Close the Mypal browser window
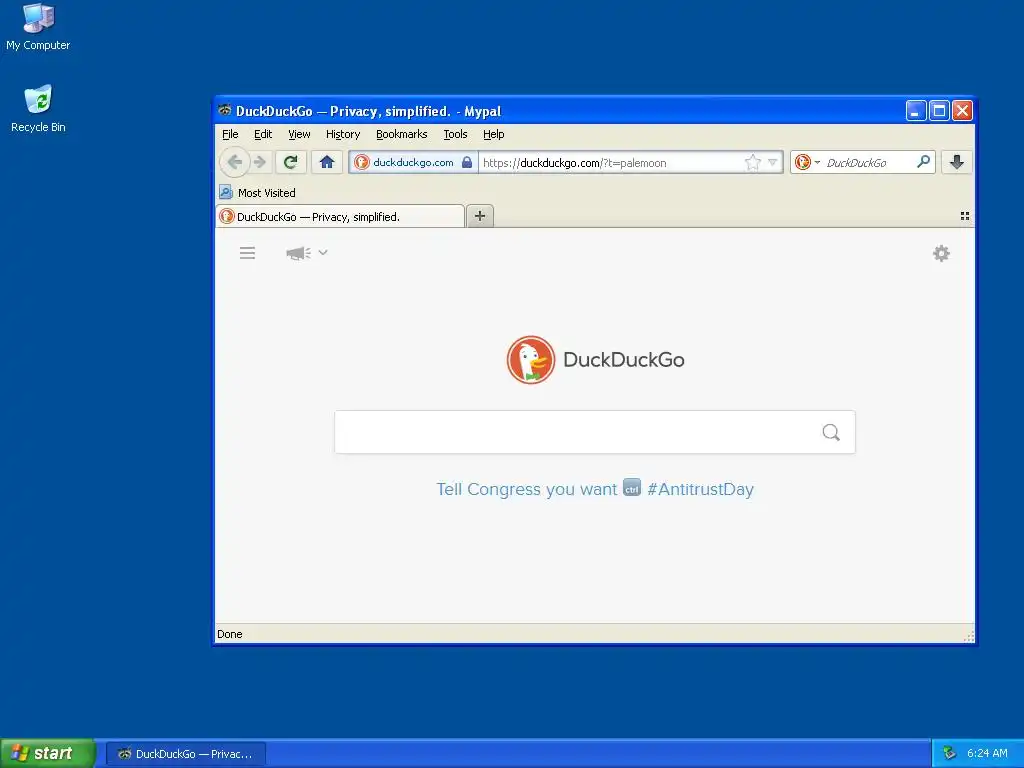The width and height of the screenshot is (1024, 768). tap(962, 111)
